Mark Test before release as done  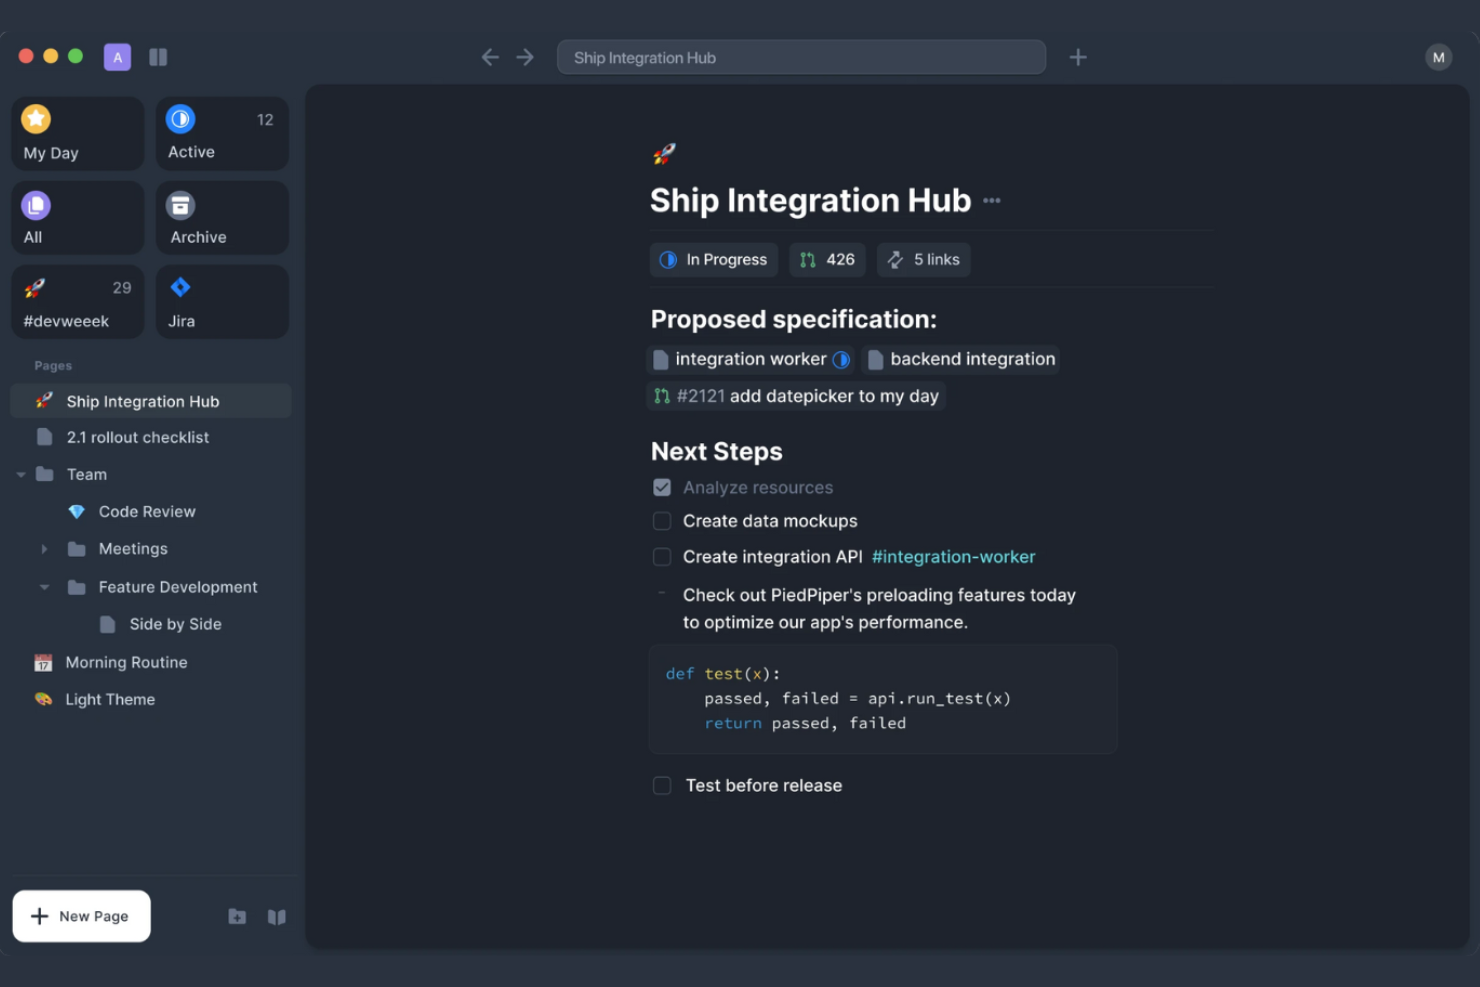[x=662, y=785]
